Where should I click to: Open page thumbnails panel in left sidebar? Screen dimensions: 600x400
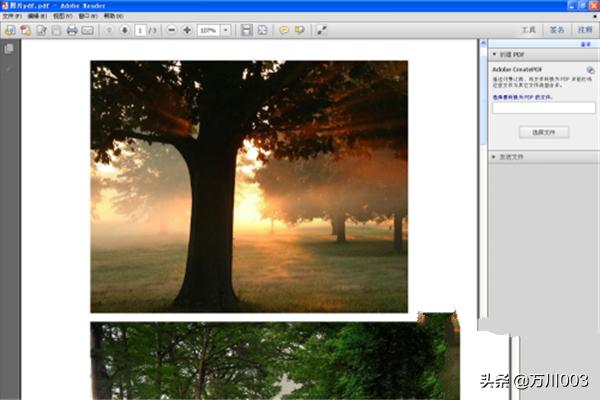tap(9, 49)
